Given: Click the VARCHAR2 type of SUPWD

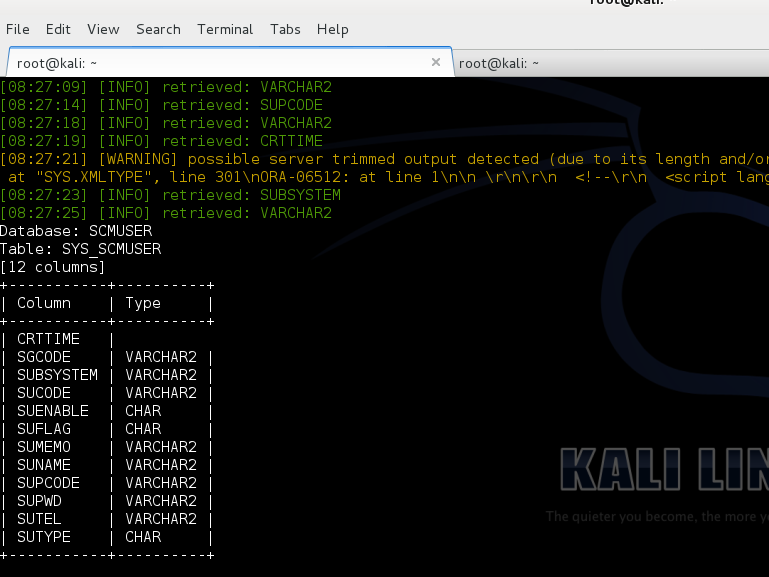Looking at the screenshot, I should coord(161,502).
